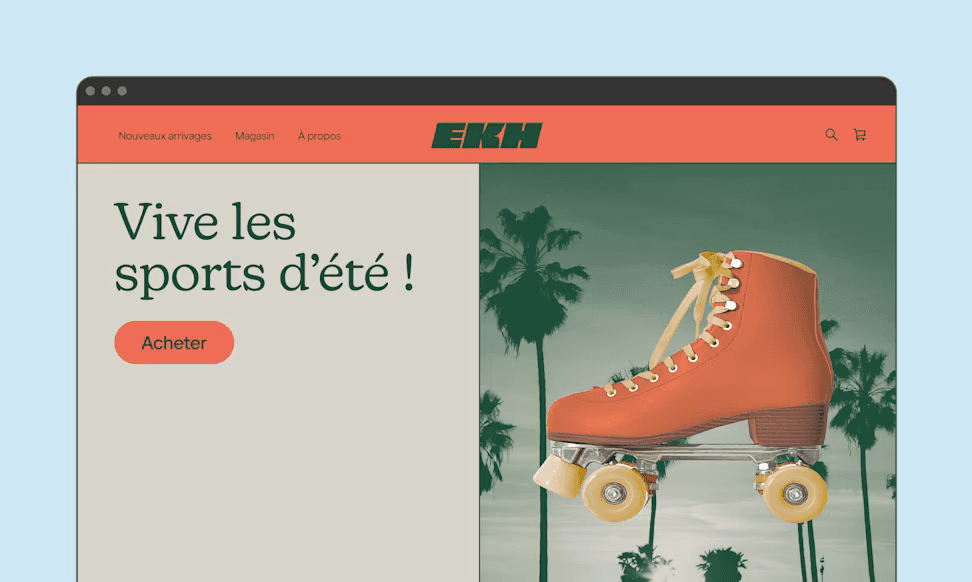Click the EKH logo
The width and height of the screenshot is (972, 582).
(487, 136)
